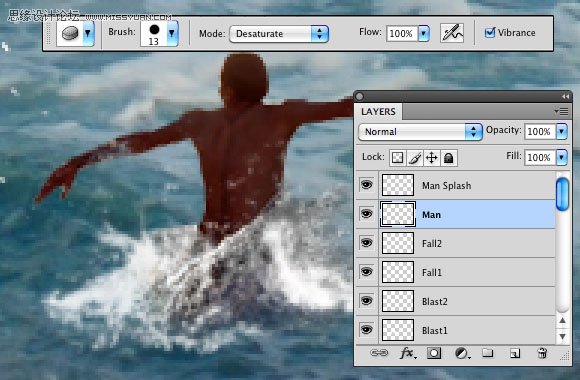
Task: Click the Link layers icon
Action: point(379,353)
